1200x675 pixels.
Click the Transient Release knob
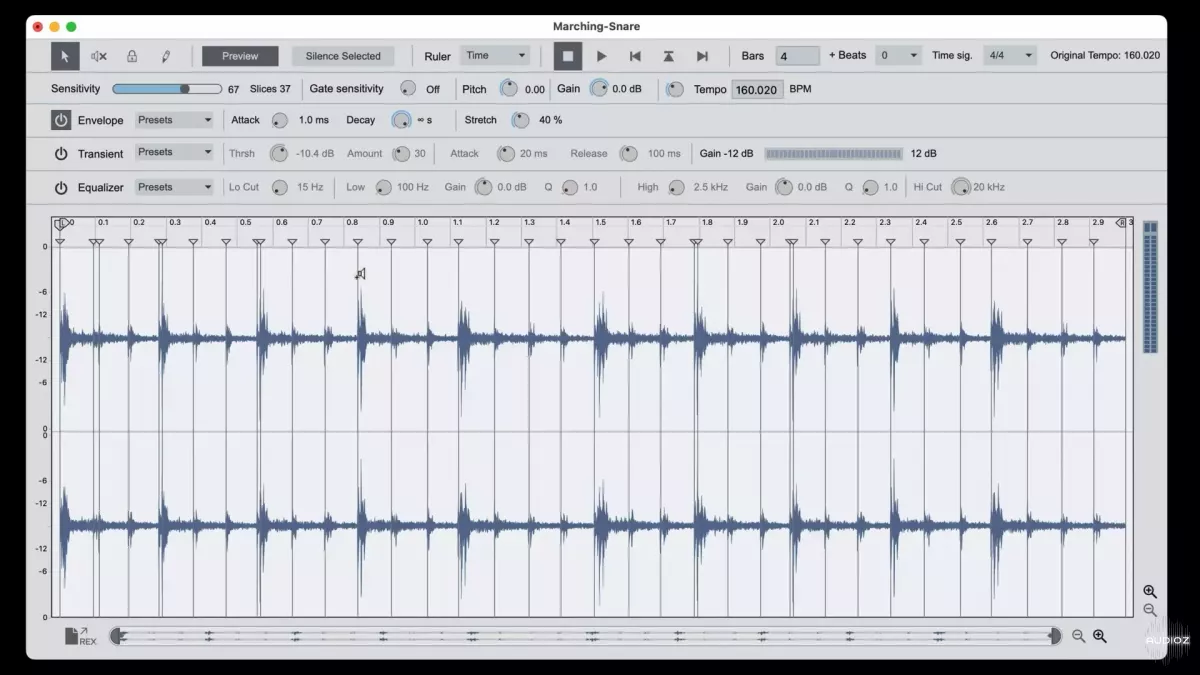pyautogui.click(x=628, y=154)
